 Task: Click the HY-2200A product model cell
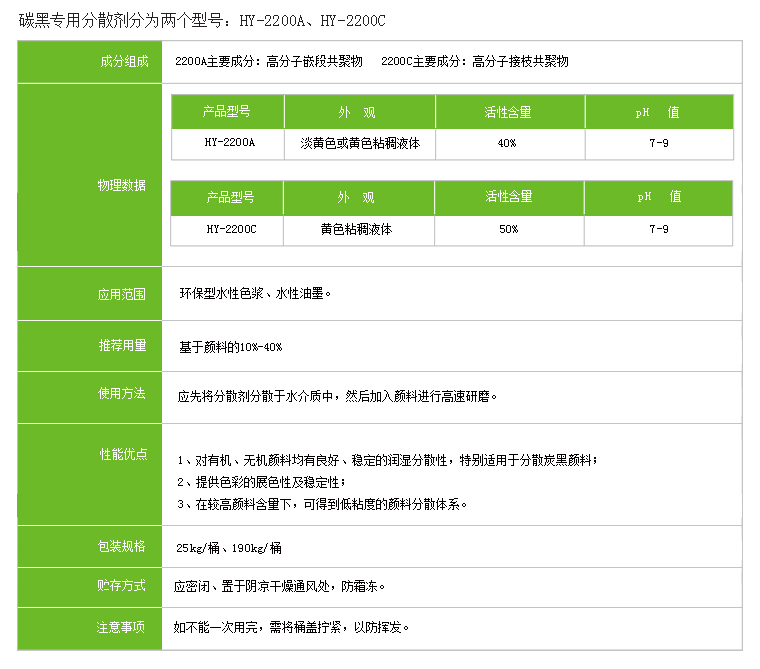(x=229, y=143)
